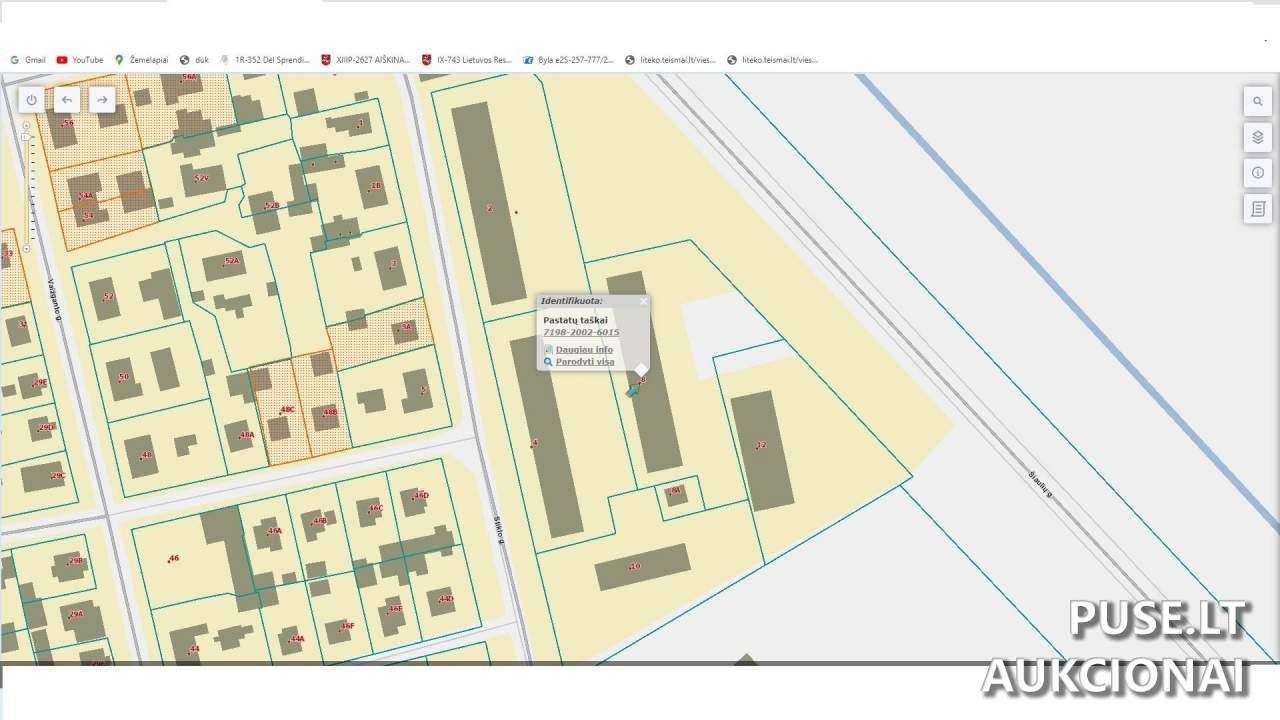Open the YouTube bookmark

80,60
